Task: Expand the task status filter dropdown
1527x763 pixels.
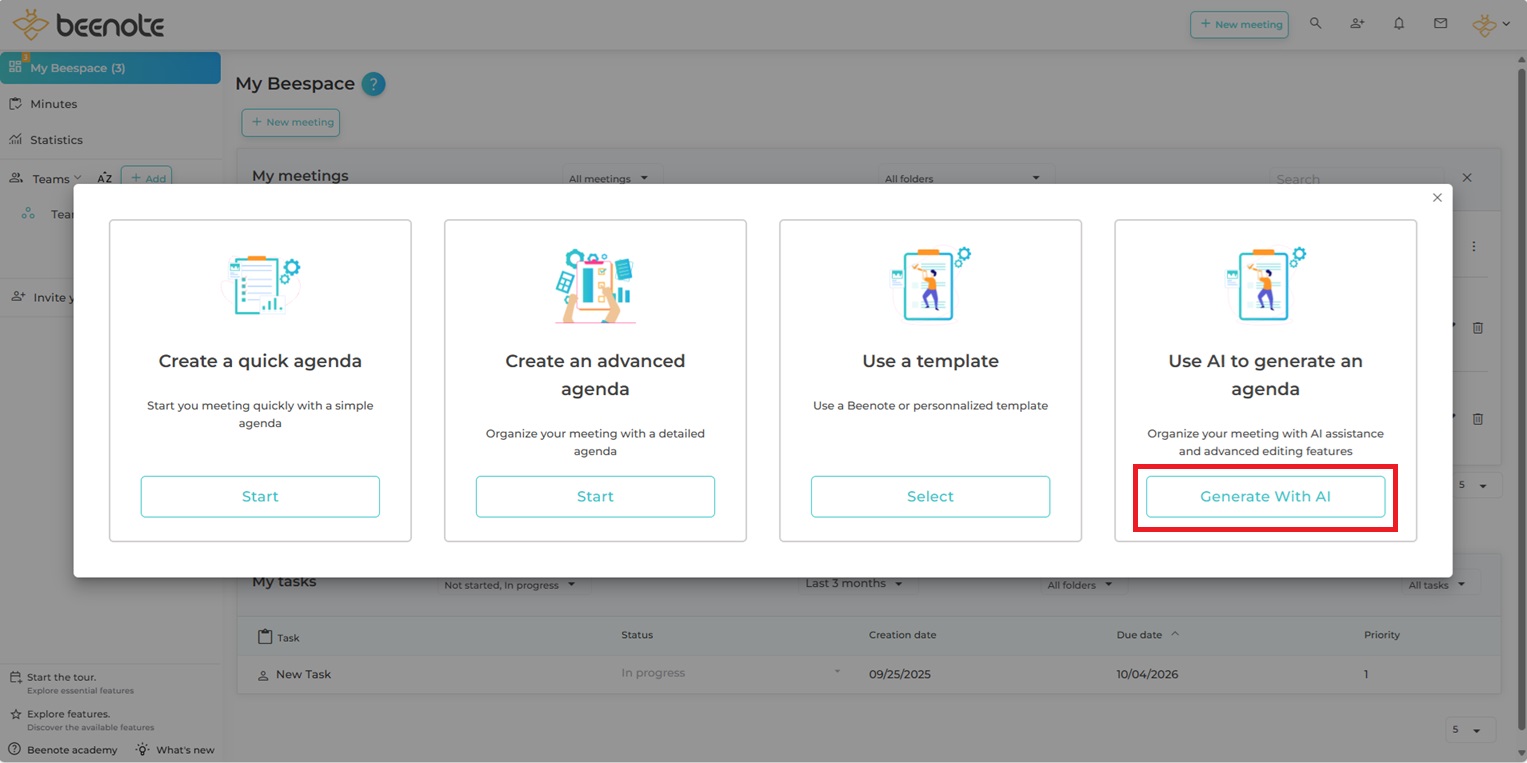Action: pos(510,585)
